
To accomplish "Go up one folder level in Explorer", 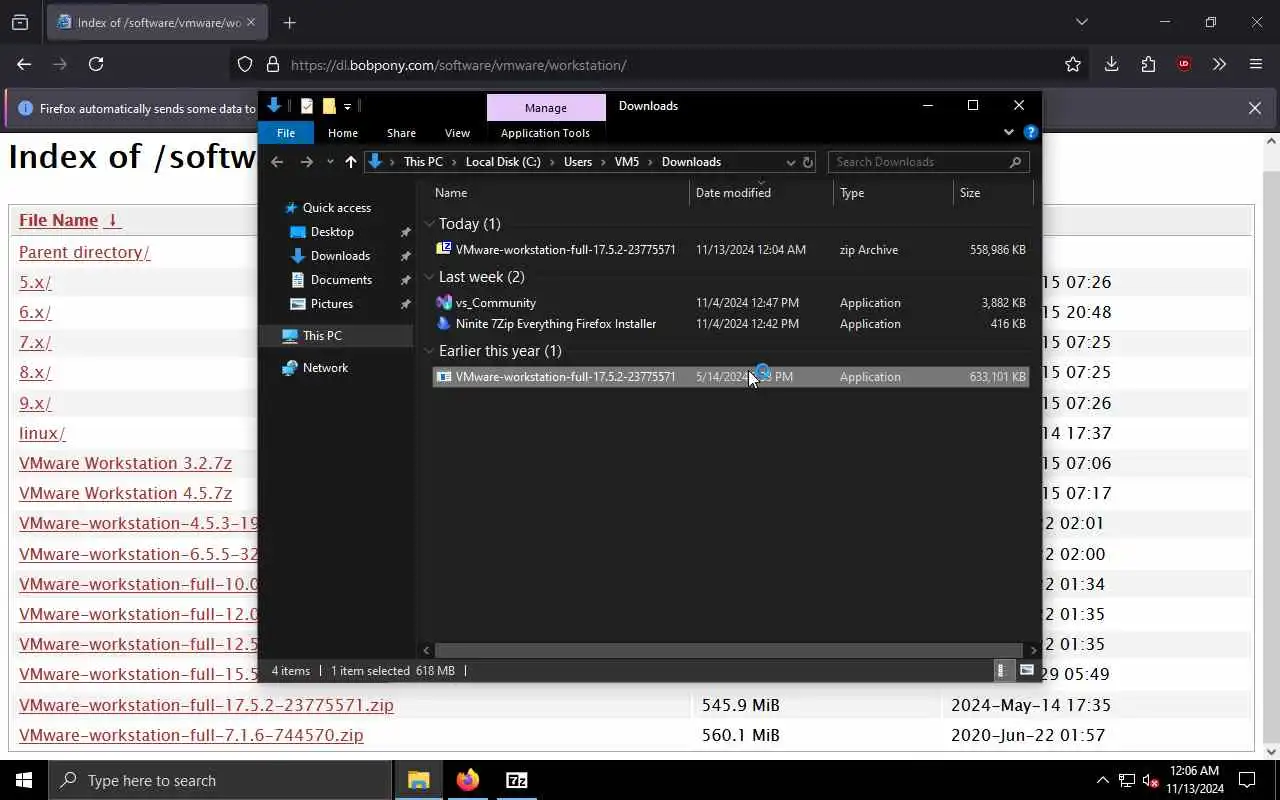I will (350, 162).
